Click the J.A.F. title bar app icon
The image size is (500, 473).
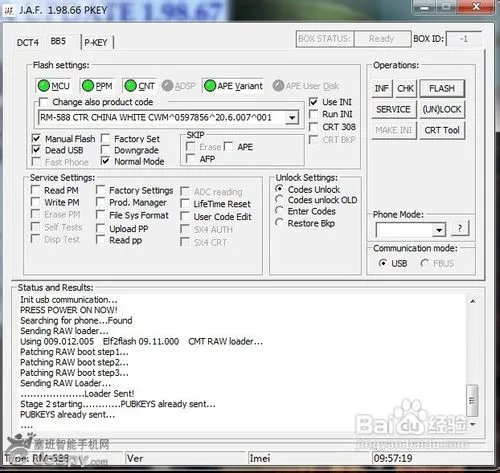pos(9,11)
